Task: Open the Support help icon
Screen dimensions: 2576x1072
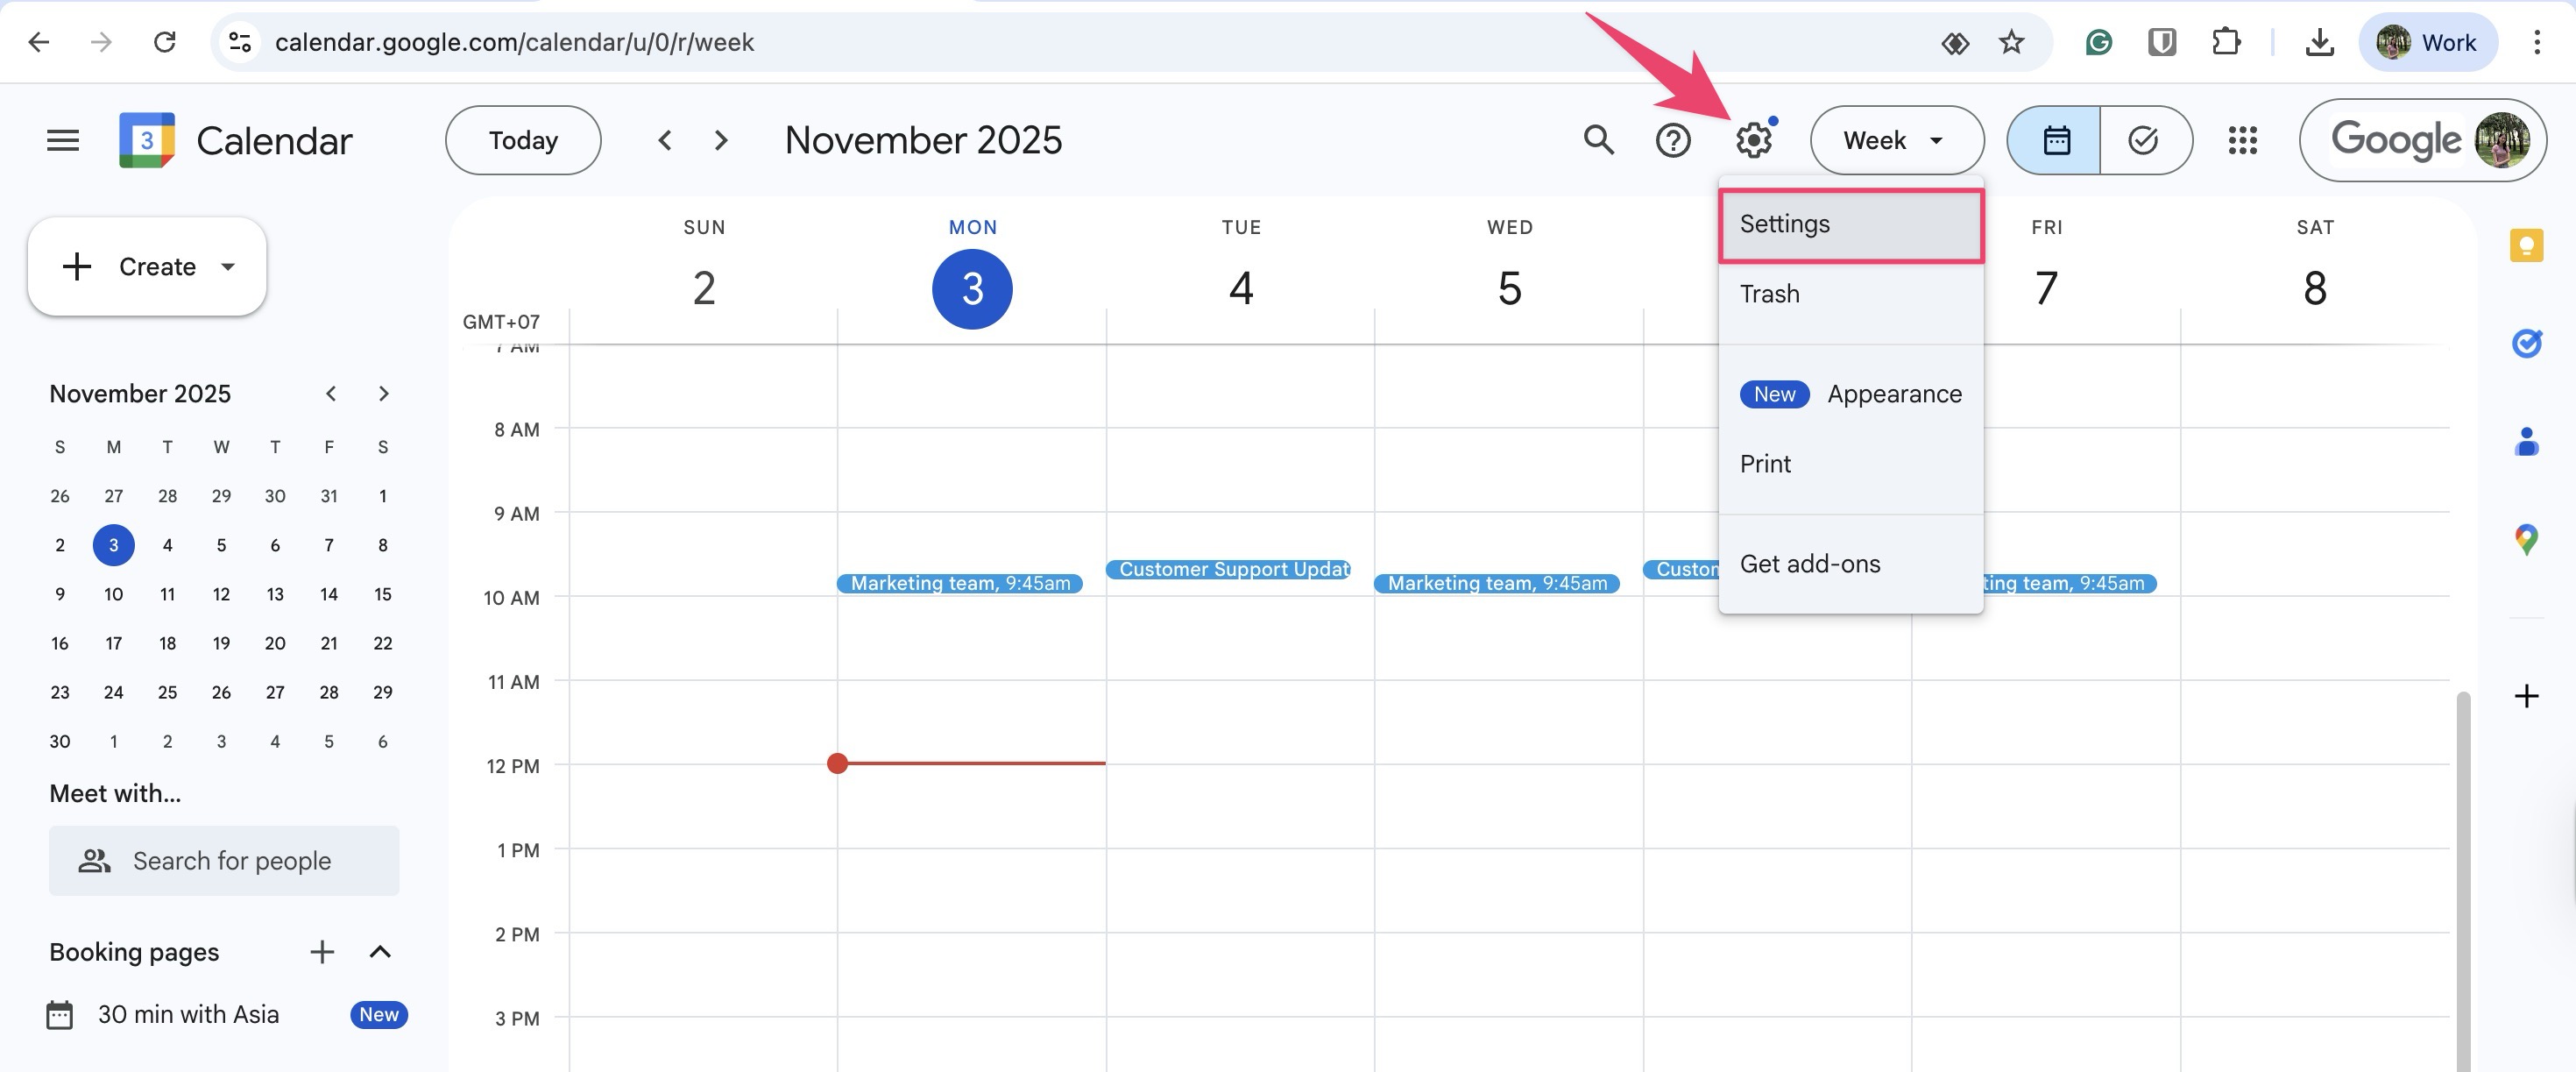Action: coord(1672,140)
